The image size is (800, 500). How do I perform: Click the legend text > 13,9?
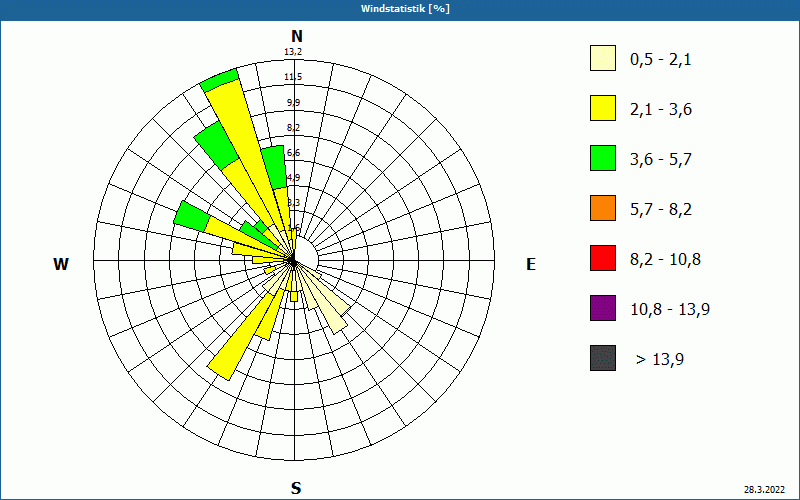[660, 360]
